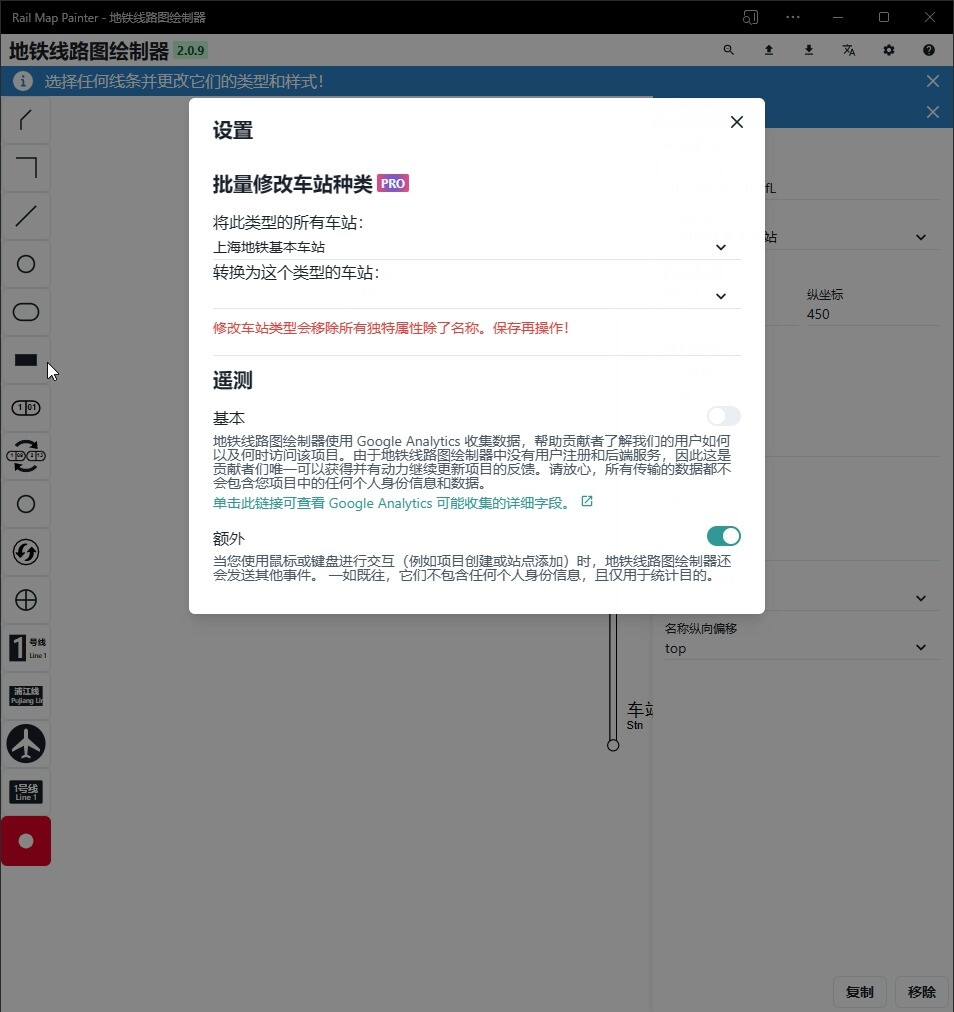Open Google Analytics detailed fields link

(402, 503)
